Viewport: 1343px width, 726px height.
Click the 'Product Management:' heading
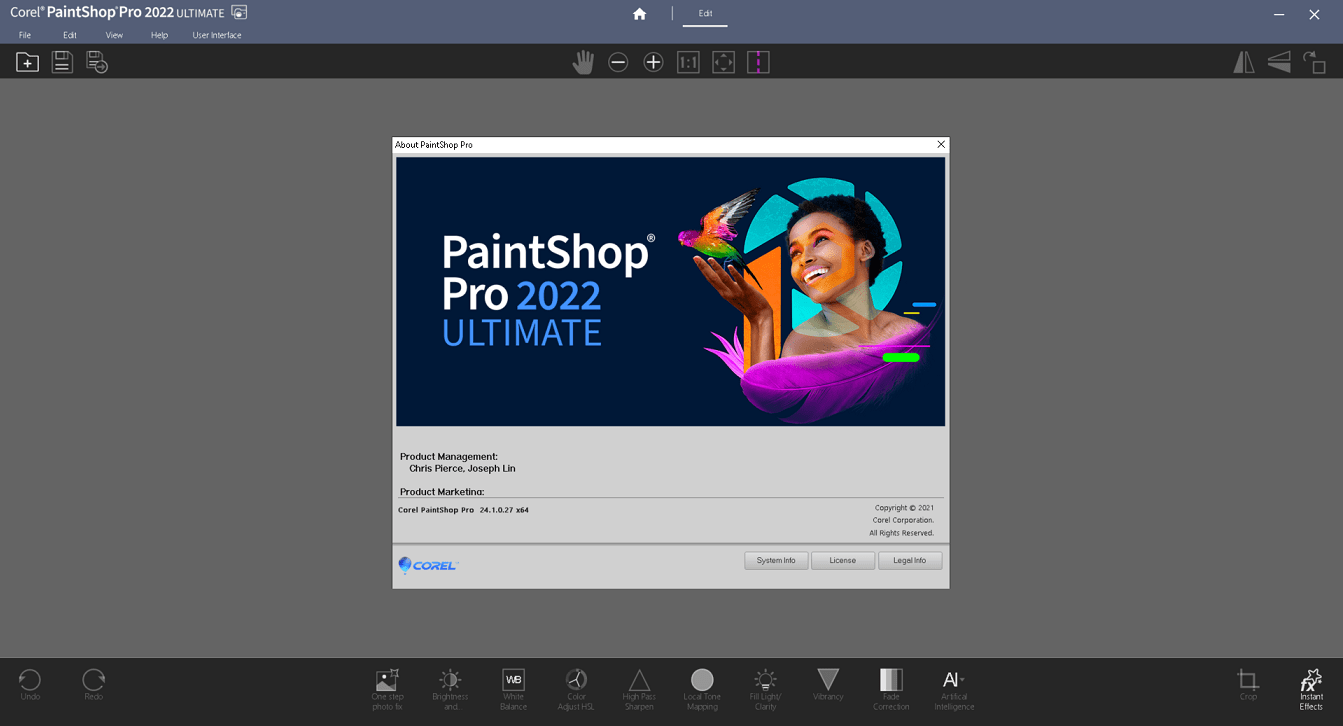point(449,457)
